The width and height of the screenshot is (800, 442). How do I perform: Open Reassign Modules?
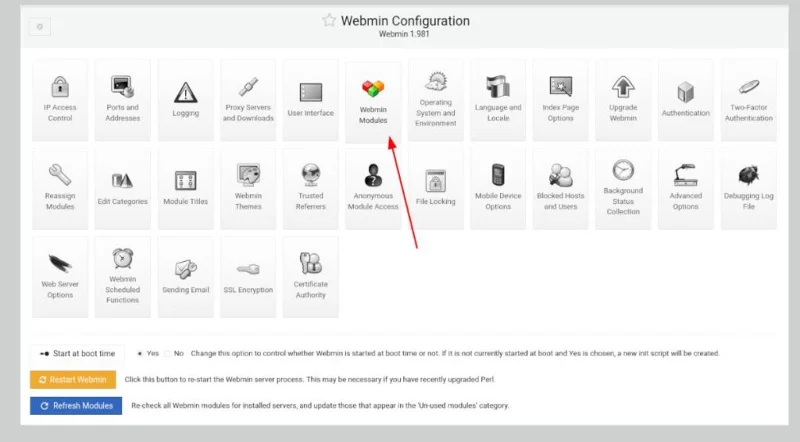pyautogui.click(x=60, y=189)
